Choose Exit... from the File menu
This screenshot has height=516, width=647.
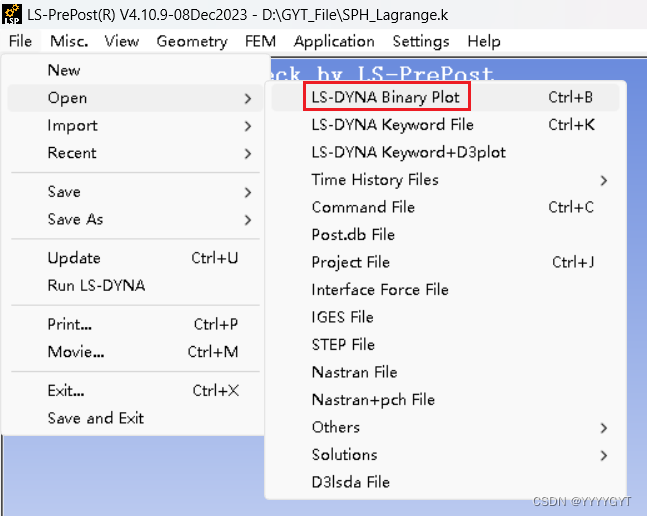tap(135, 391)
